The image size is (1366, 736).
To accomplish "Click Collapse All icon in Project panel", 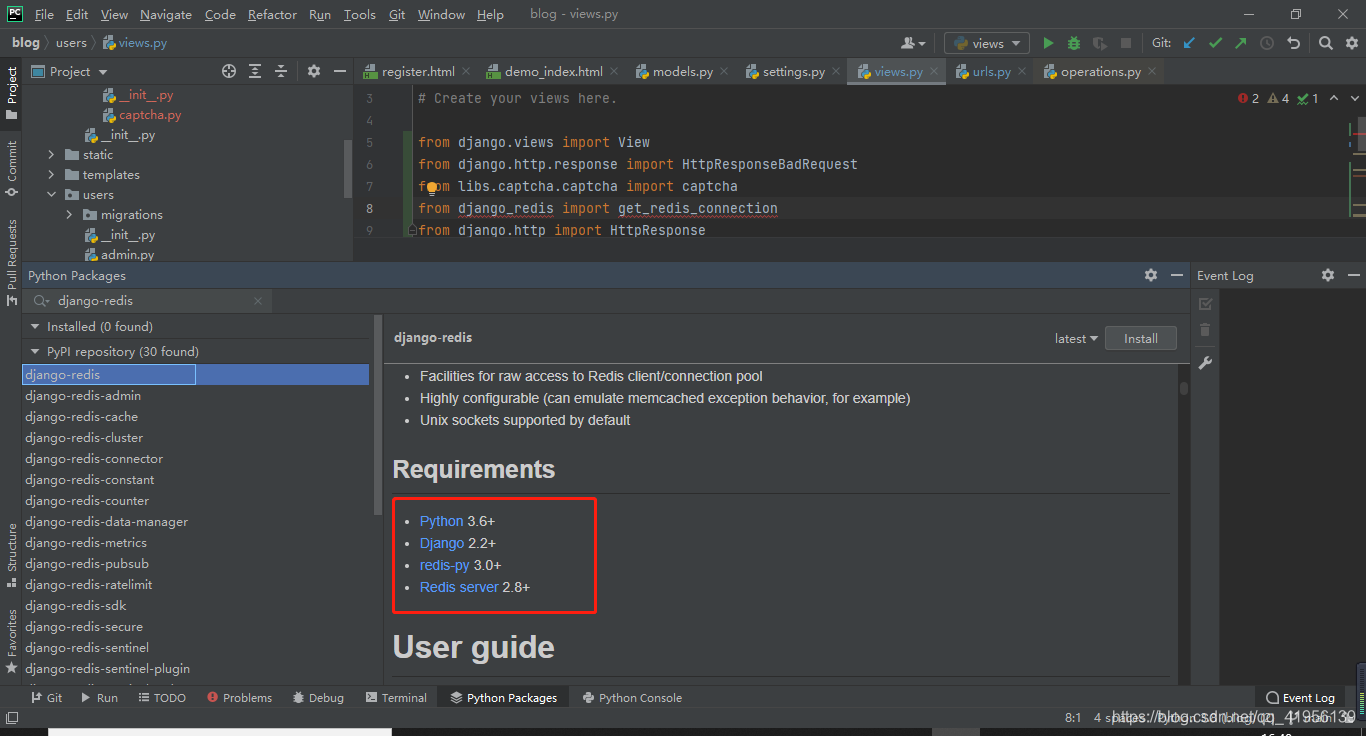I will click(x=281, y=71).
